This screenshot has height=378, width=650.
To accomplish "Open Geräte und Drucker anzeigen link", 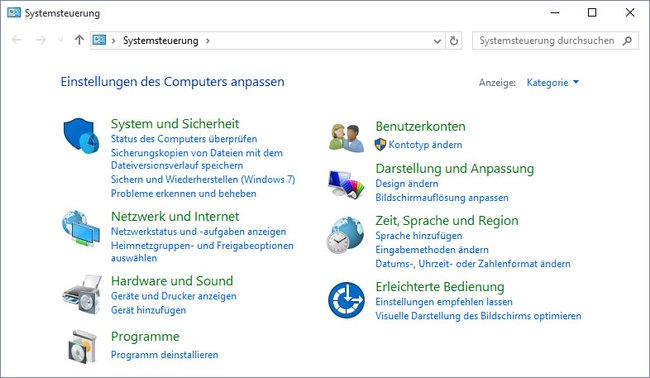I will click(x=174, y=296).
